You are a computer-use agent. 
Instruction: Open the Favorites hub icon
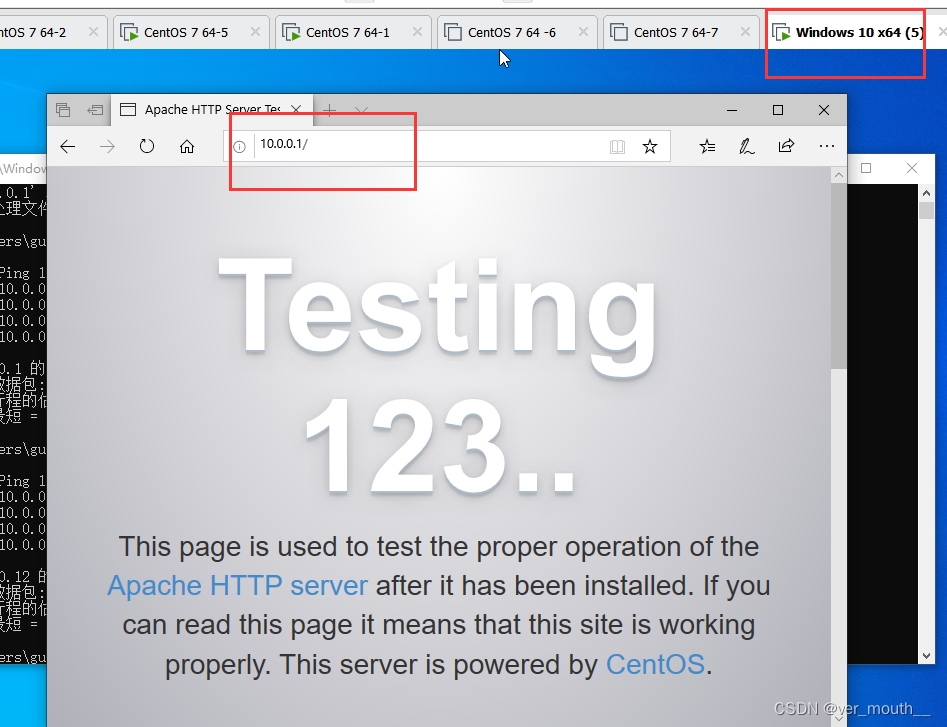pyautogui.click(x=707, y=146)
